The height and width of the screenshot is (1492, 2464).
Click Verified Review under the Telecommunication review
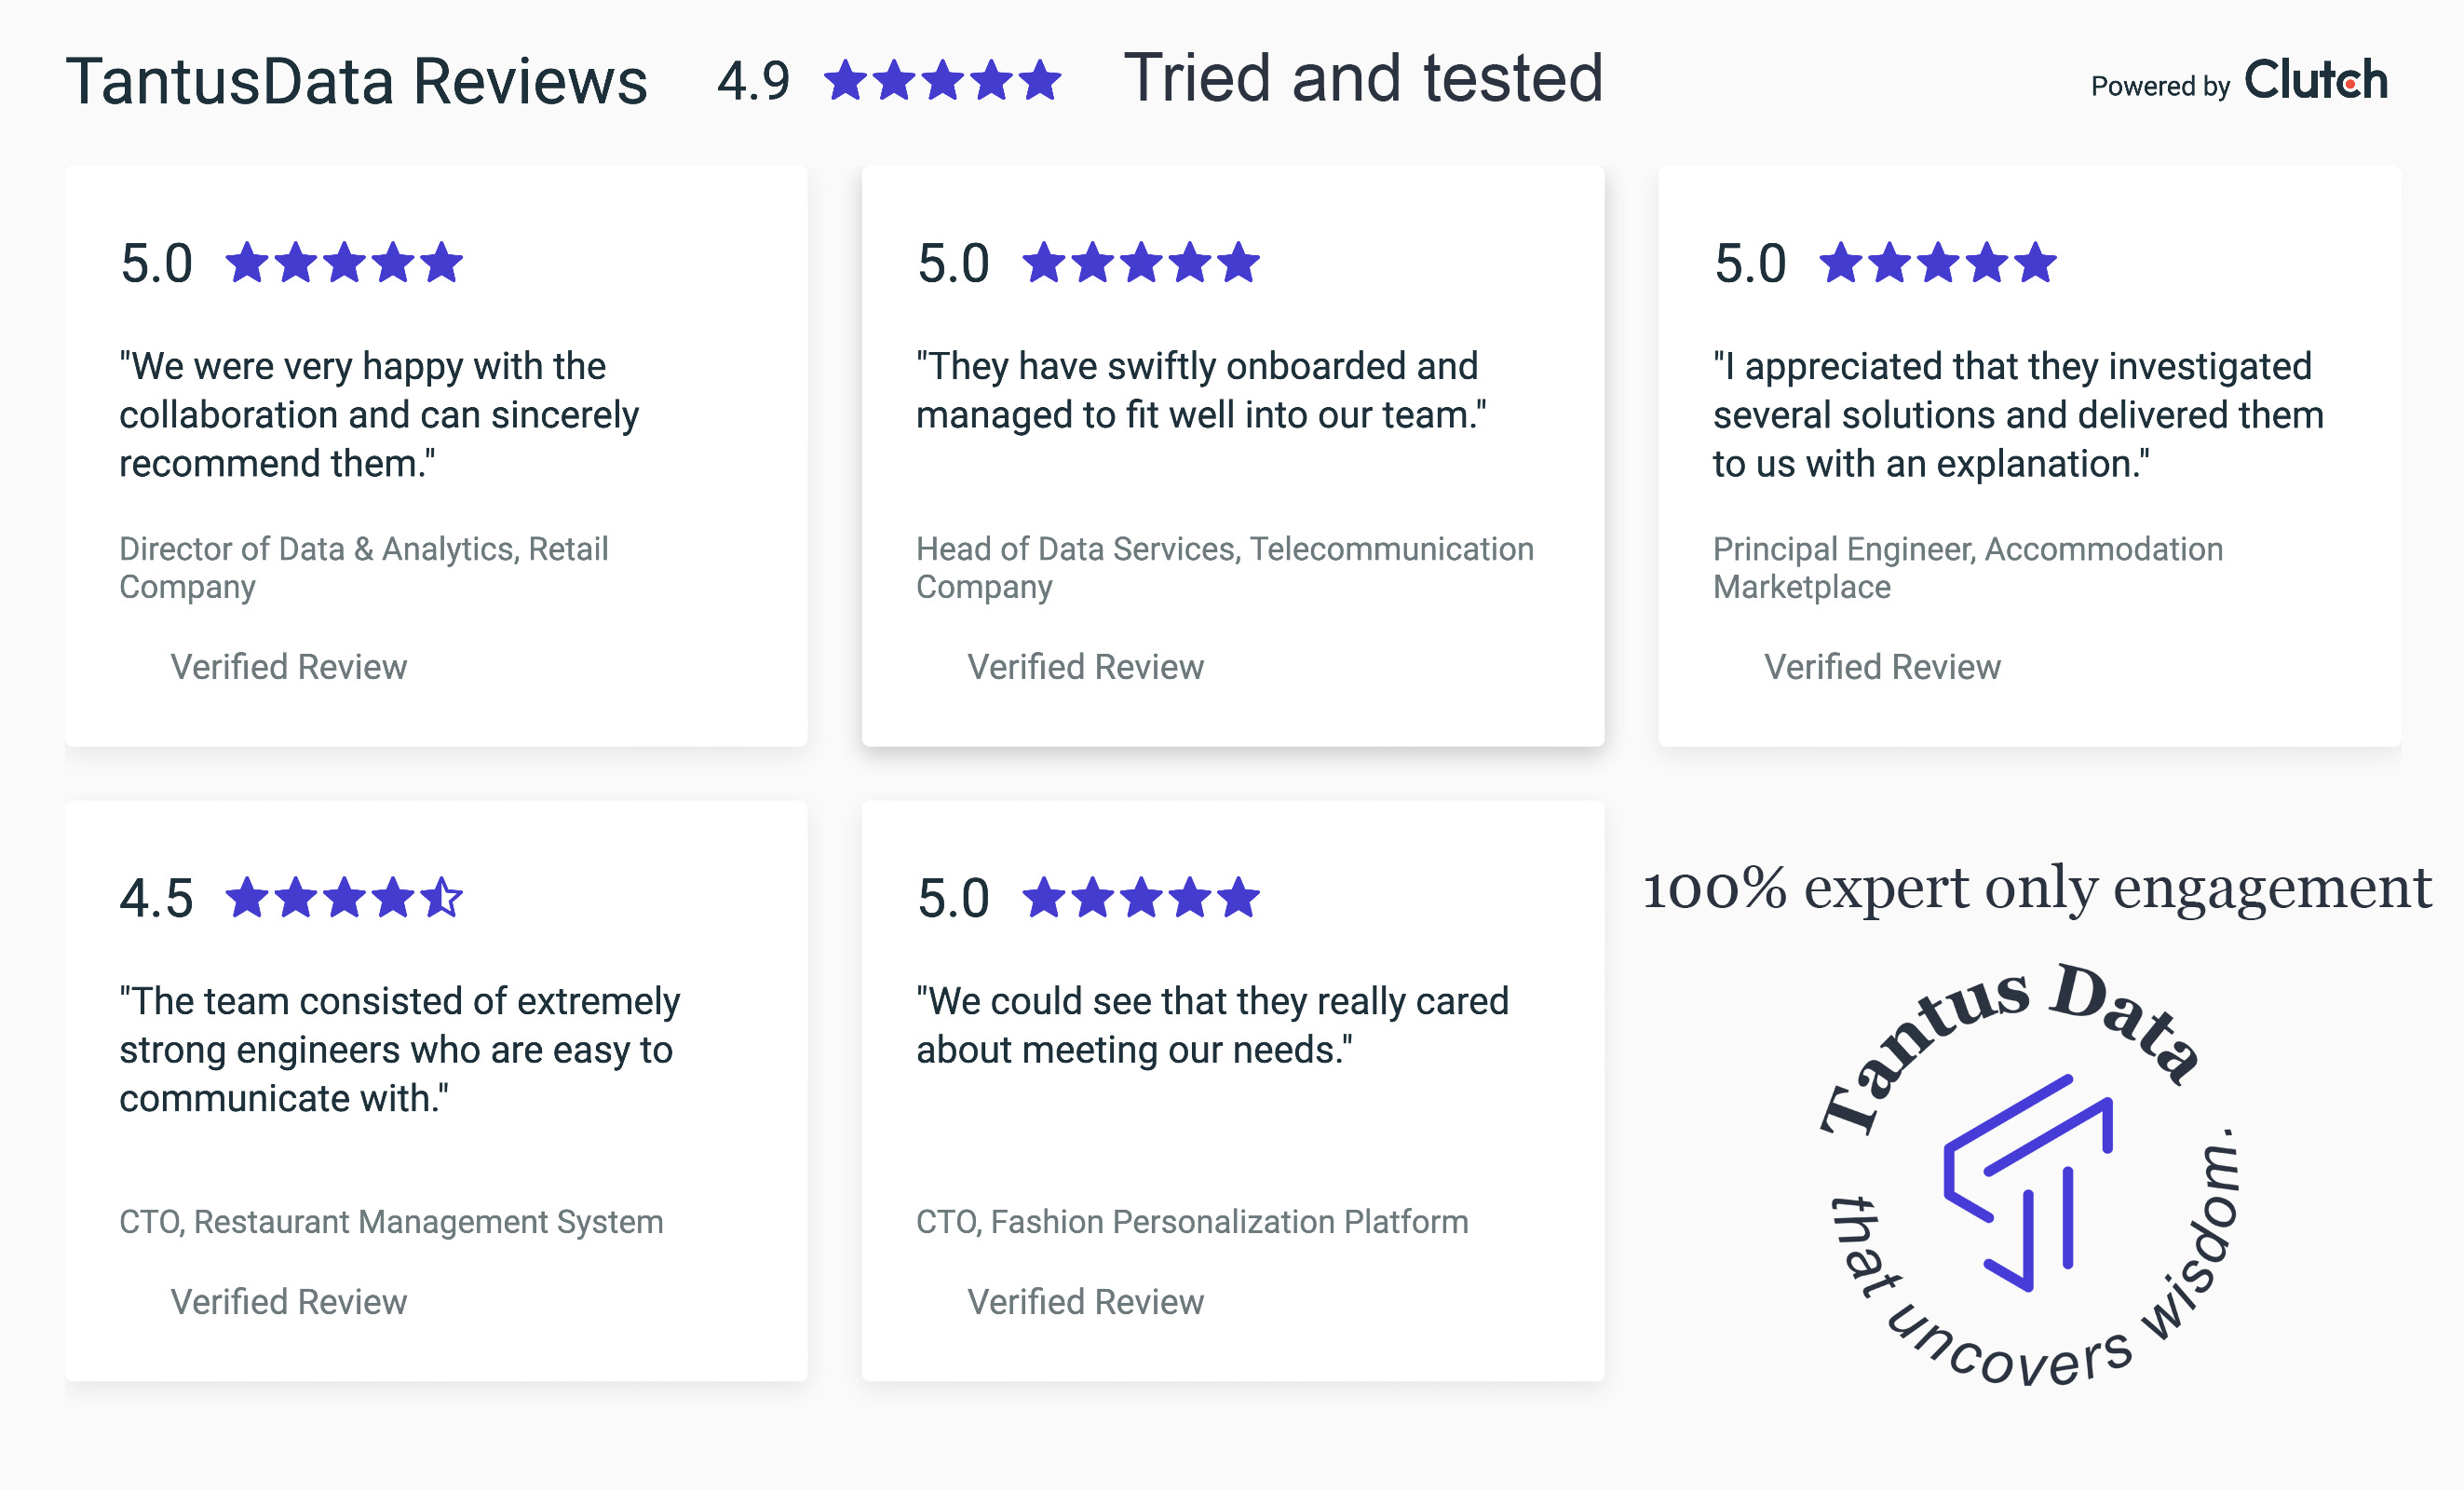1085,667
